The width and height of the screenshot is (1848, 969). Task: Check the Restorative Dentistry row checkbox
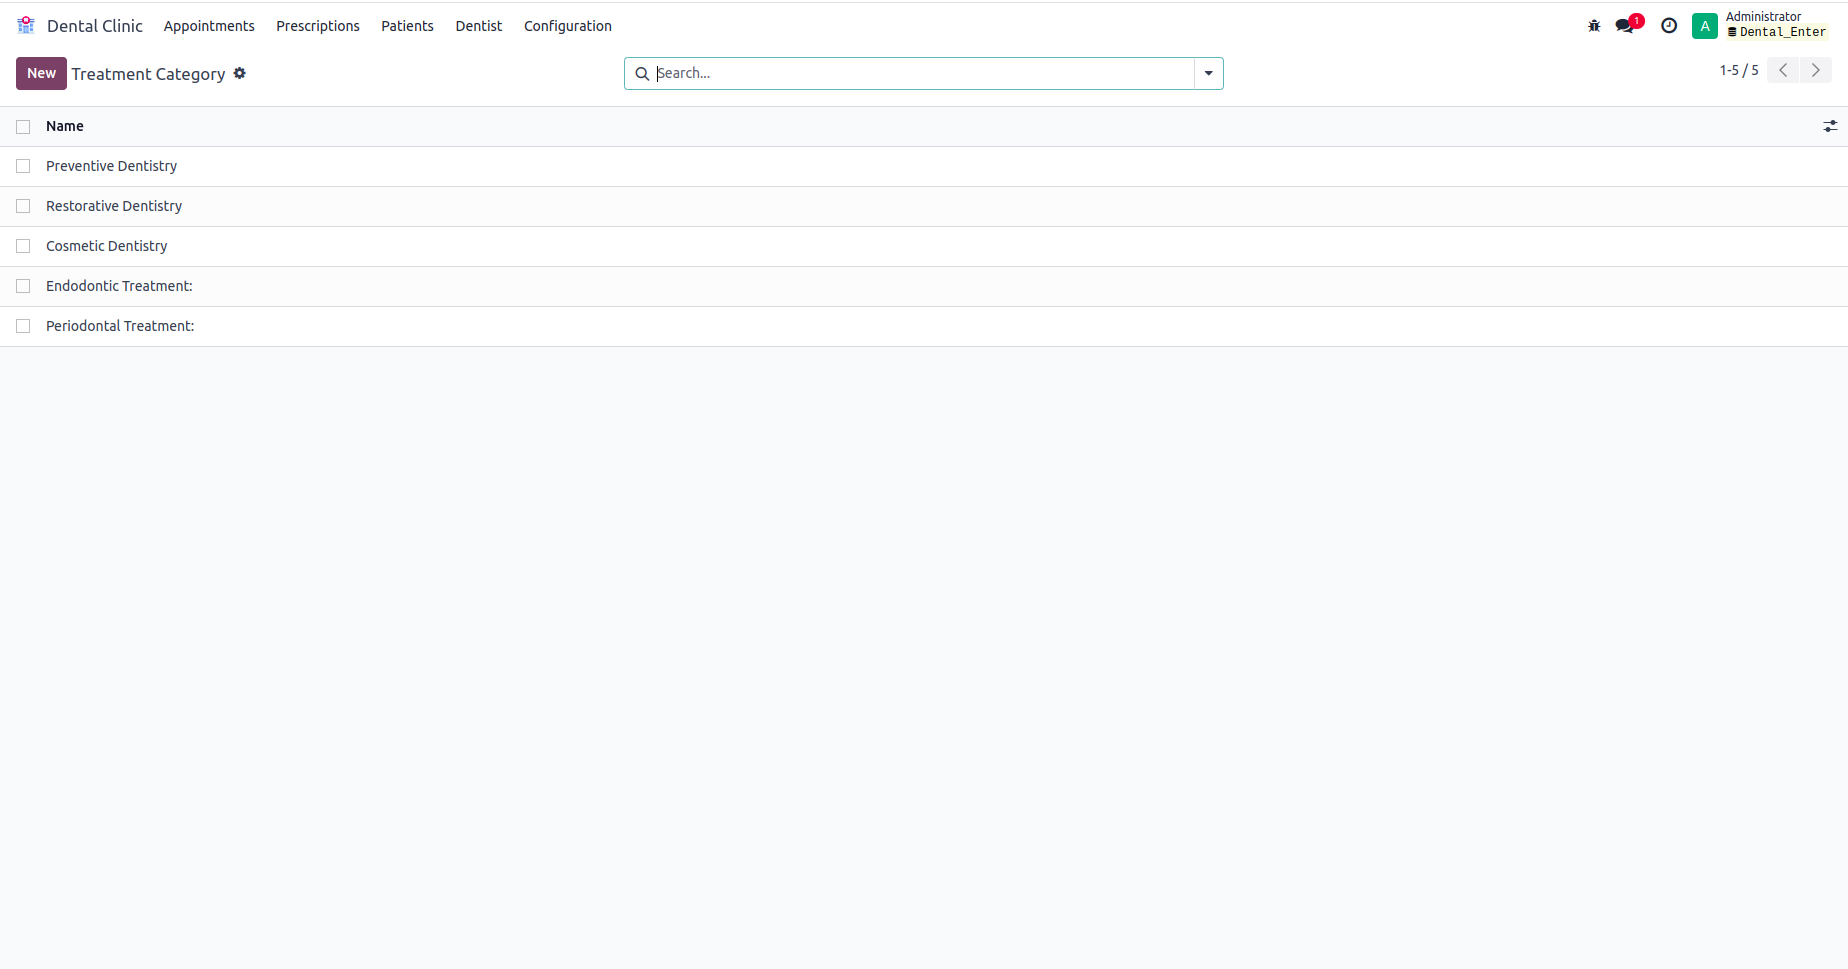click(23, 206)
